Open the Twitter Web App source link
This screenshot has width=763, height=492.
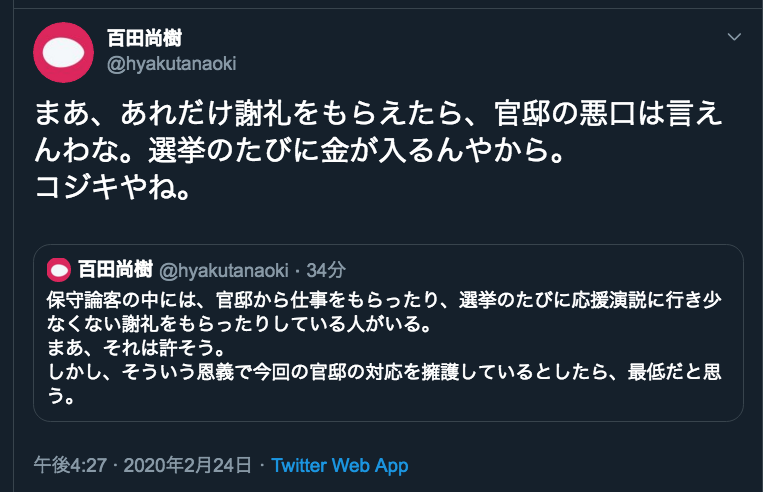point(340,466)
